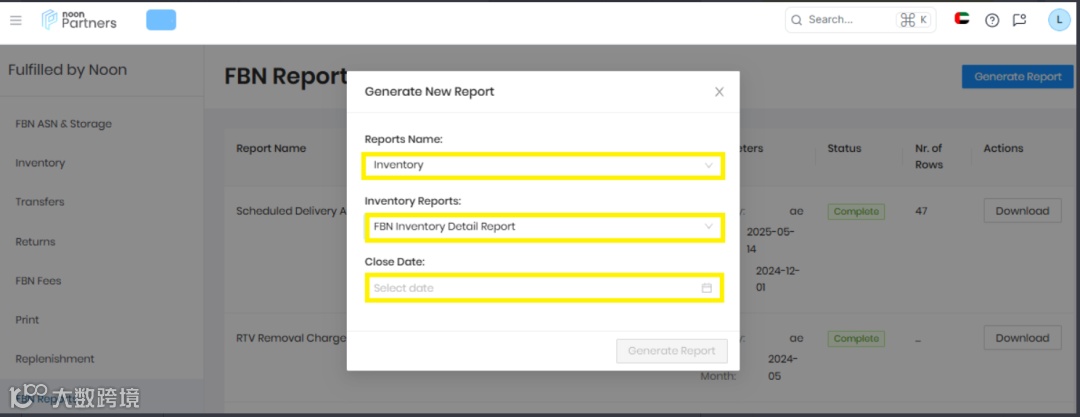Click the search magnifier icon

click(x=796, y=20)
